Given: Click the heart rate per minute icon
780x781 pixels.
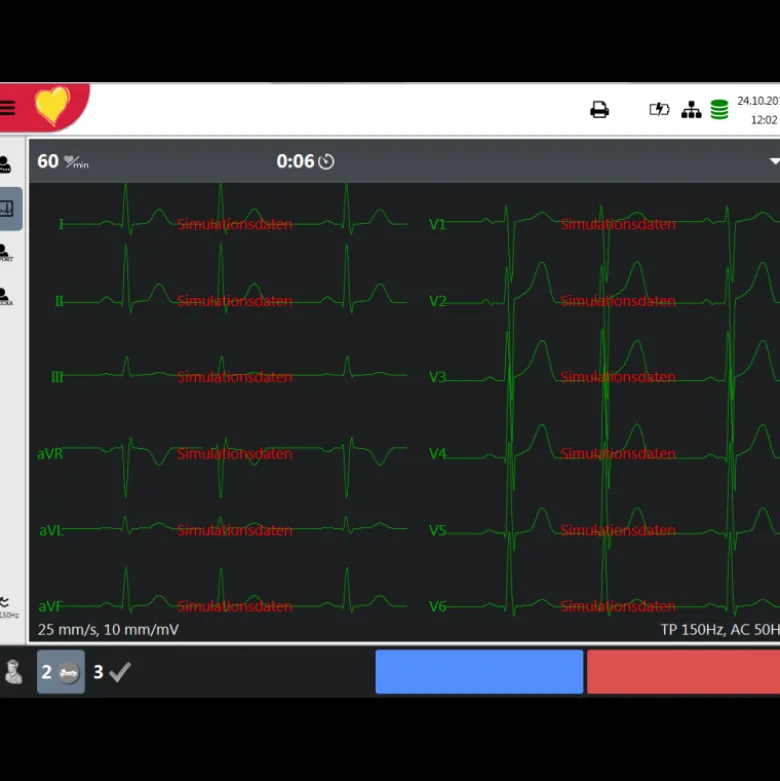Looking at the screenshot, I should click(x=76, y=162).
